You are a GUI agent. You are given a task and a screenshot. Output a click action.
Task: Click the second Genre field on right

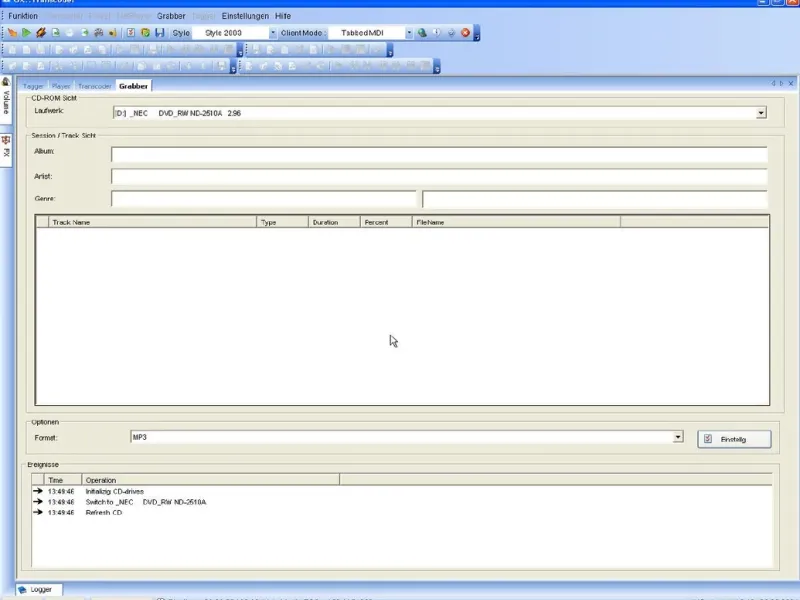594,199
